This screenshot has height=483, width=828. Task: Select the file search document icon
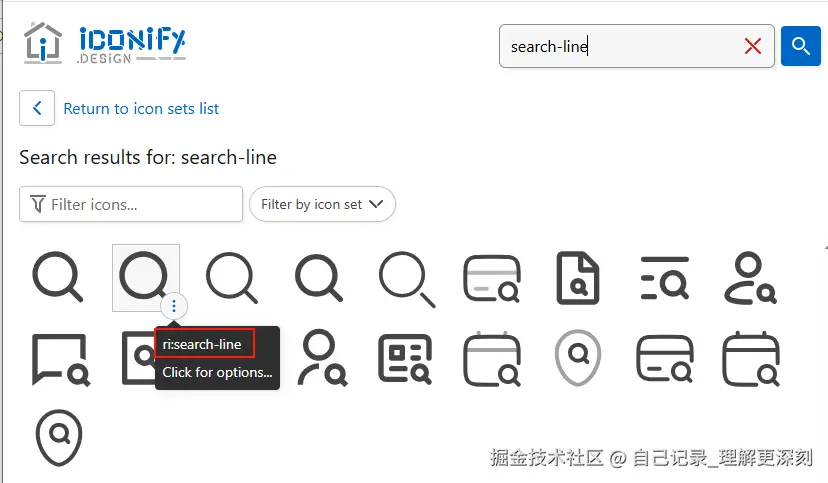point(578,278)
